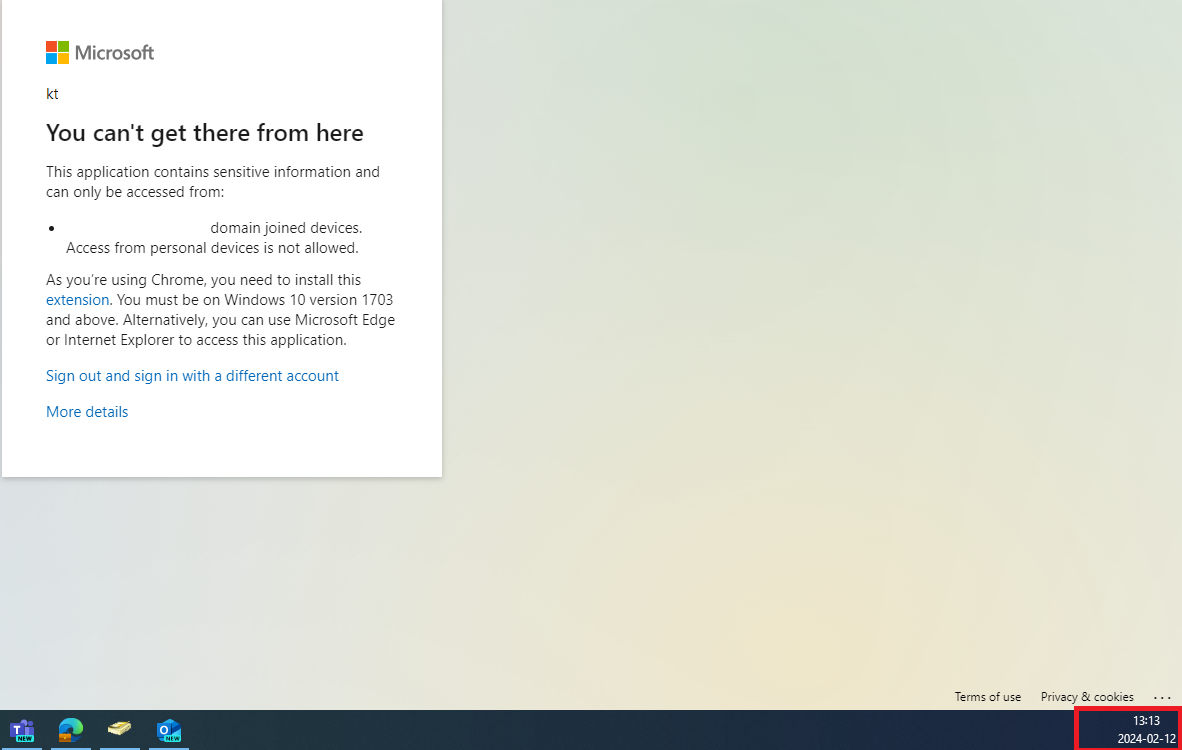Sign out and sign in with a different account

point(192,375)
